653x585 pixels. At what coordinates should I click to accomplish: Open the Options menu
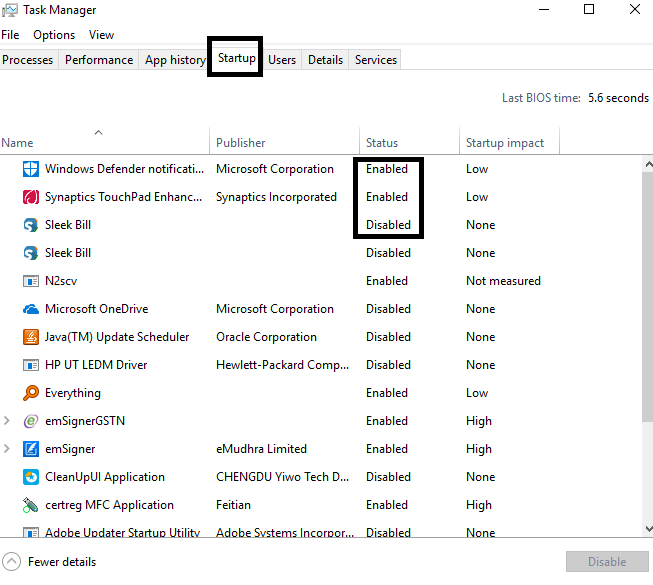54,34
